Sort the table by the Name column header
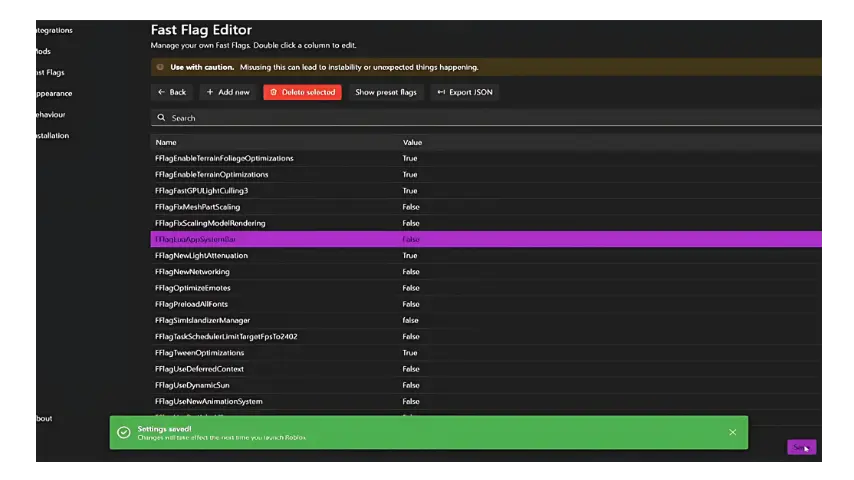This screenshot has width=854, height=480. tap(166, 142)
